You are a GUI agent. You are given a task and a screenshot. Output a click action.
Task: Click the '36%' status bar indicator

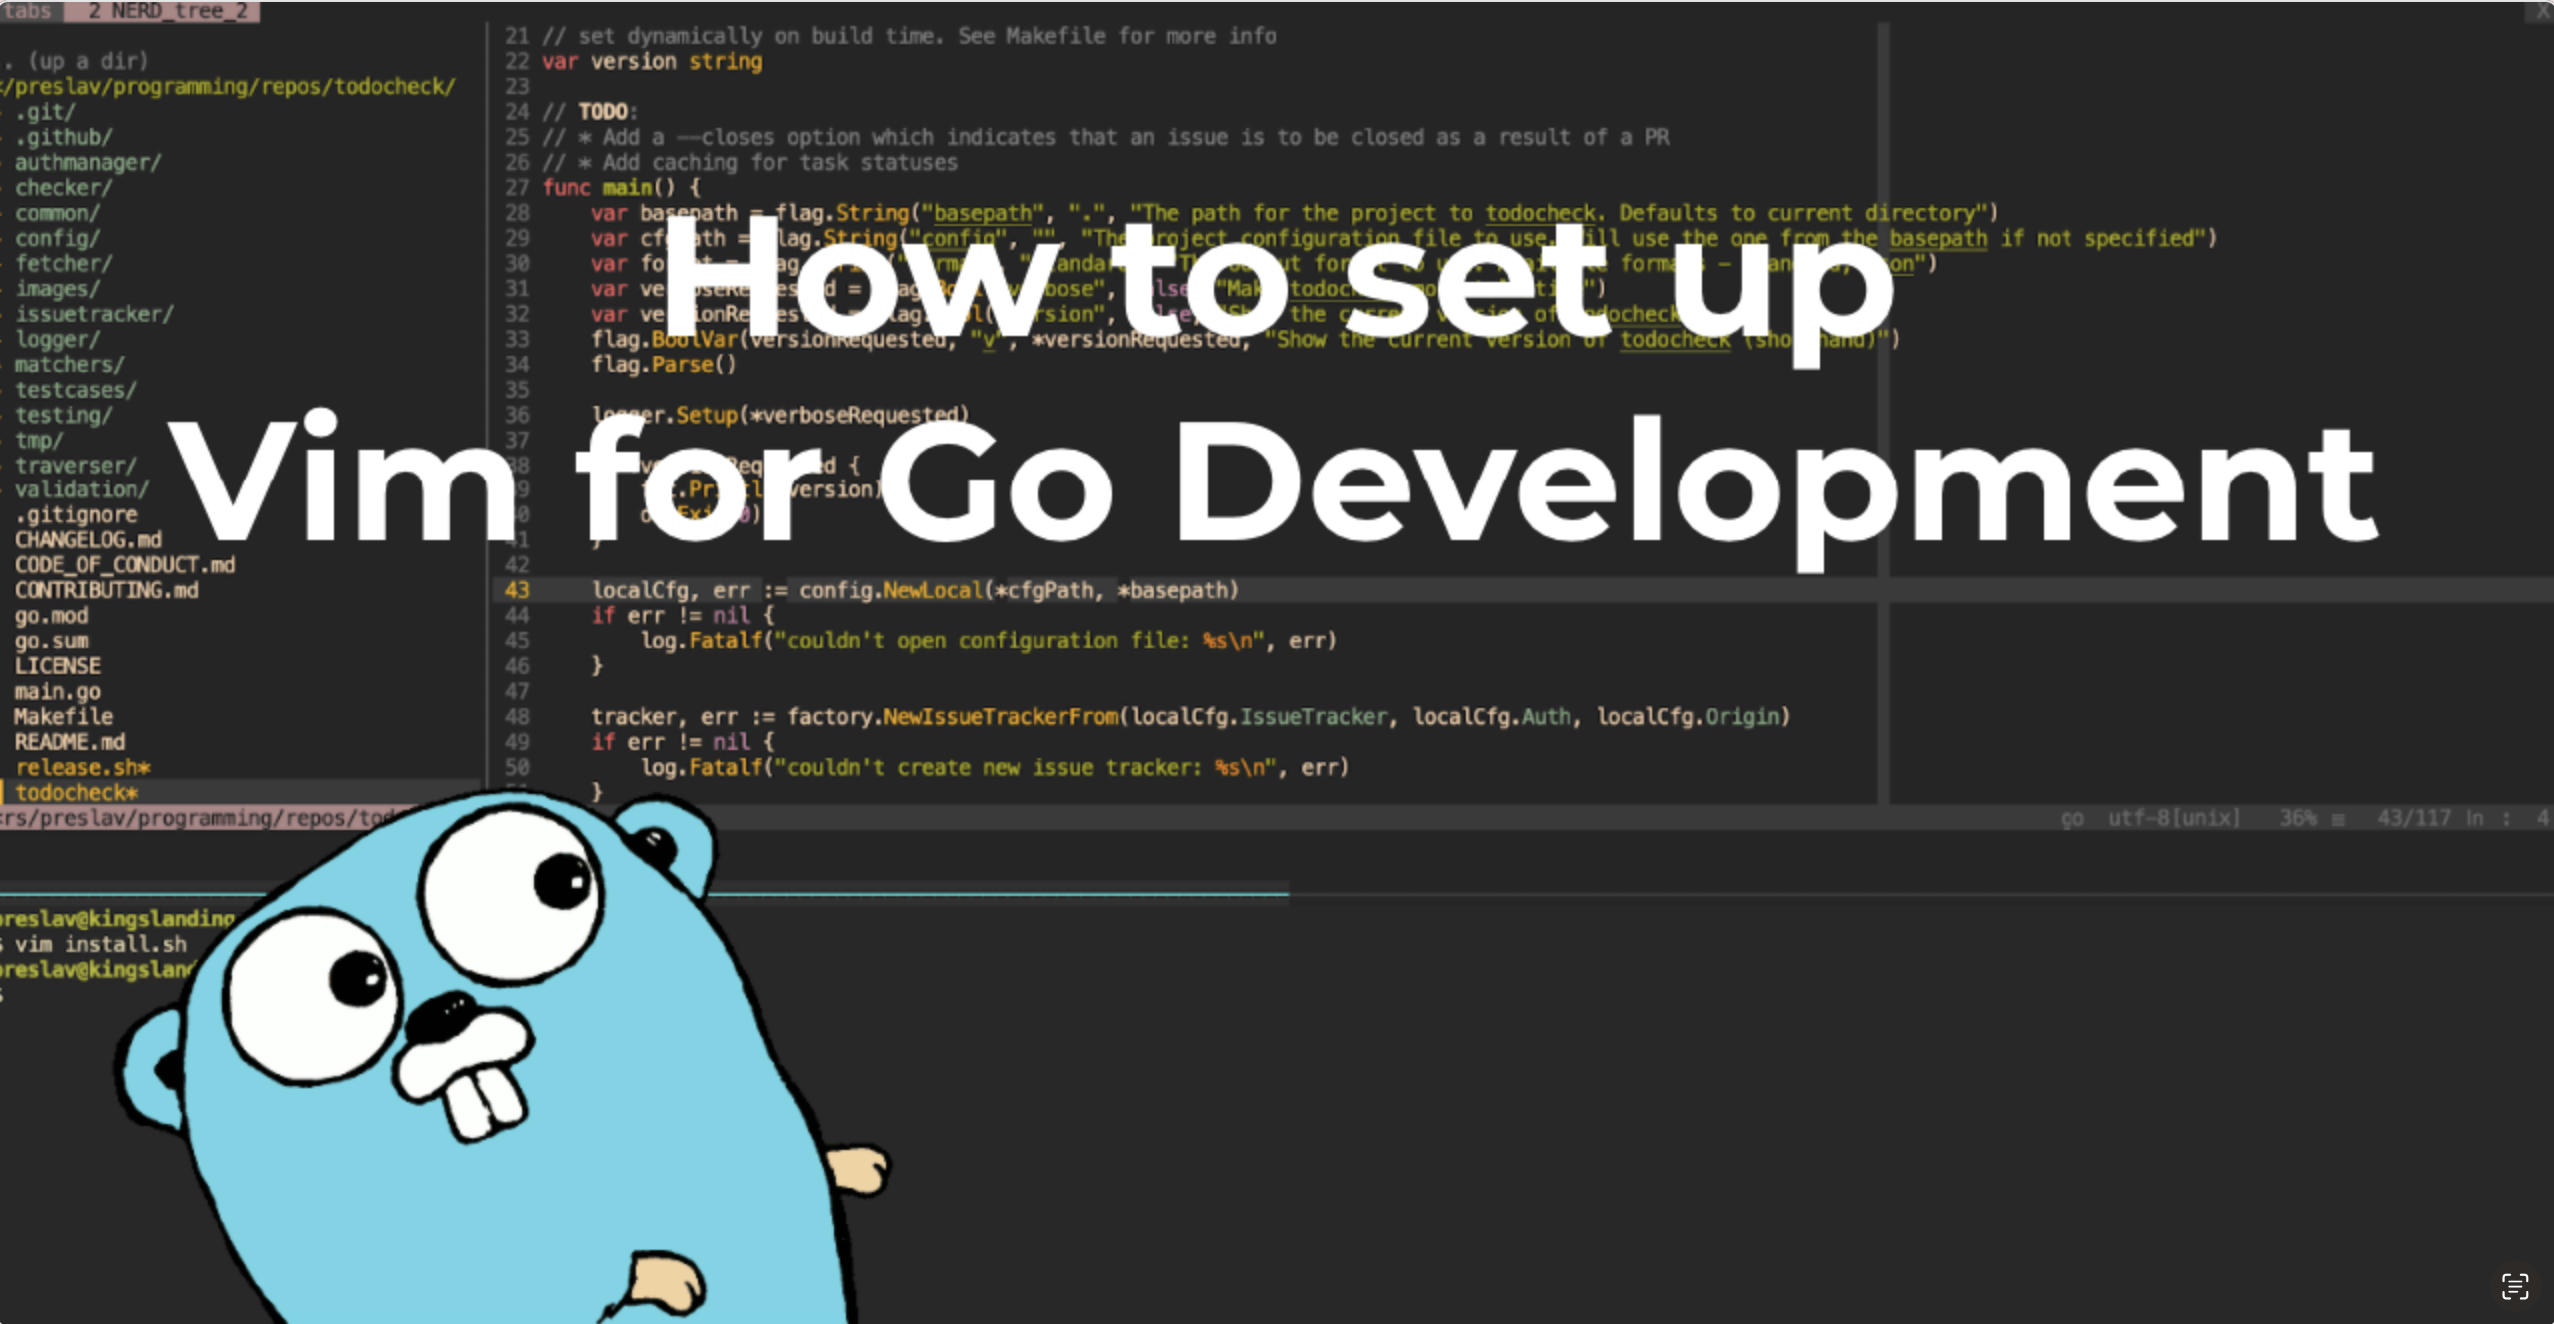(2298, 818)
